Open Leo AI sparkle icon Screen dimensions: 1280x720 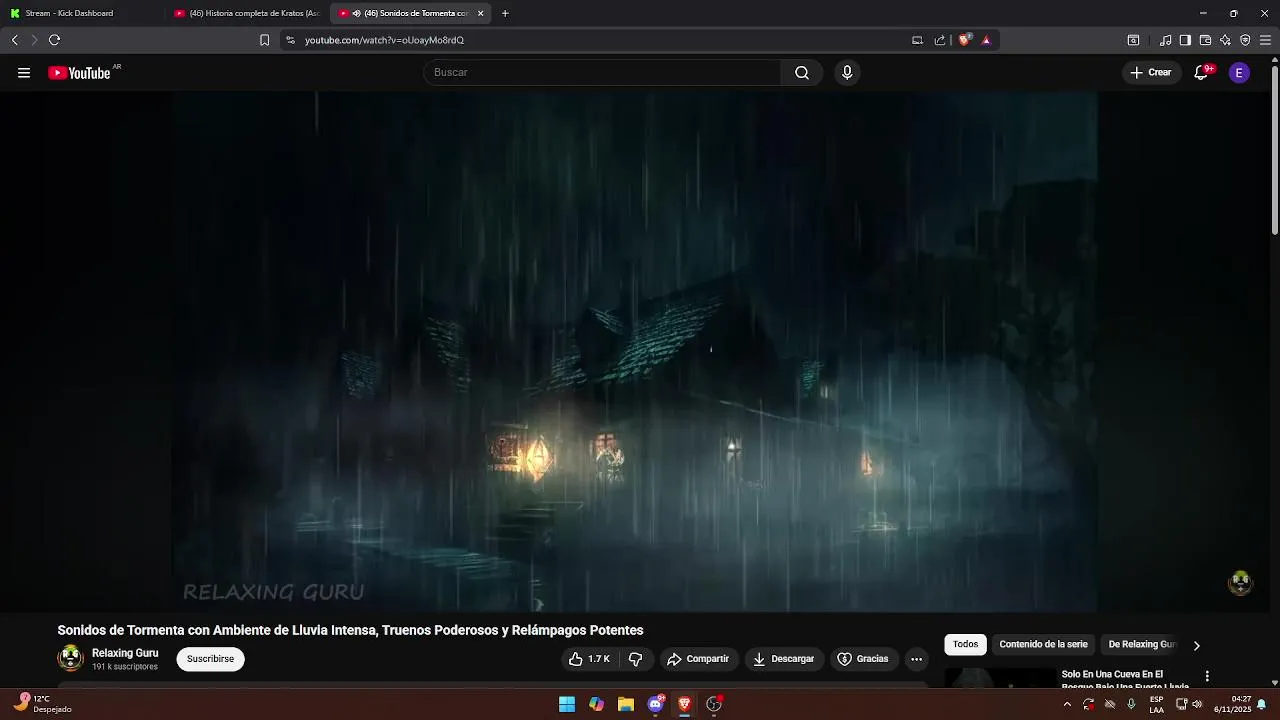point(1225,40)
